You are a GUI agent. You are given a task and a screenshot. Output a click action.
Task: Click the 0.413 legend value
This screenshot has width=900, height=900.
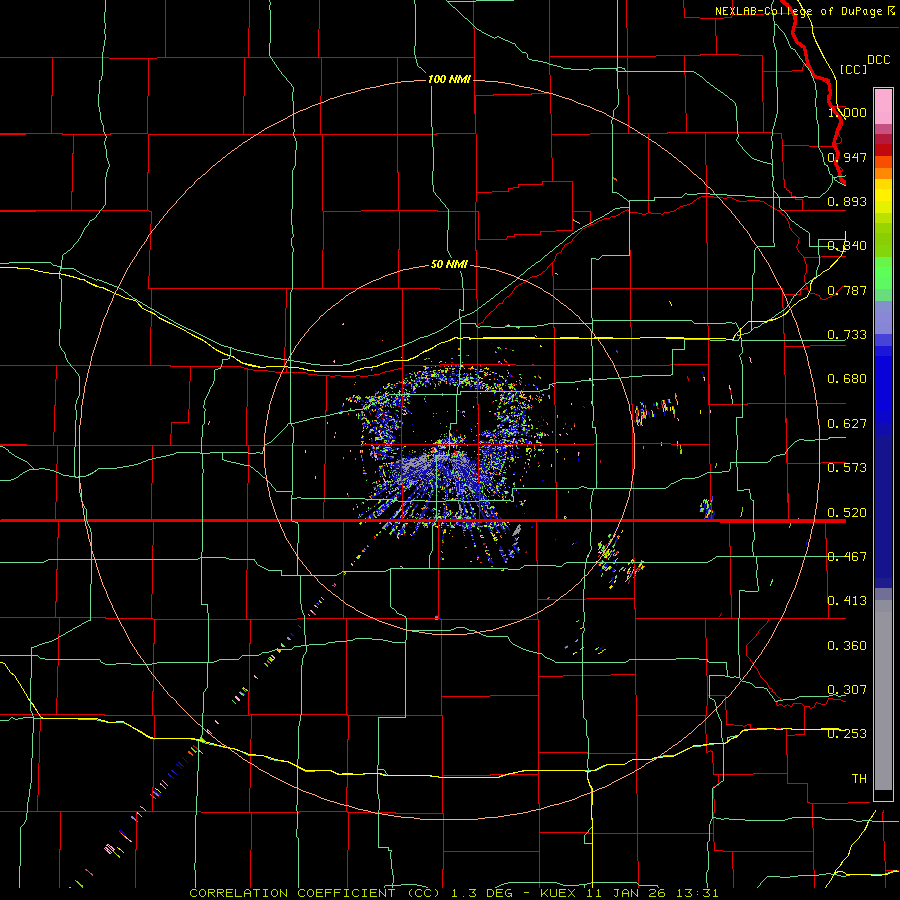847,601
